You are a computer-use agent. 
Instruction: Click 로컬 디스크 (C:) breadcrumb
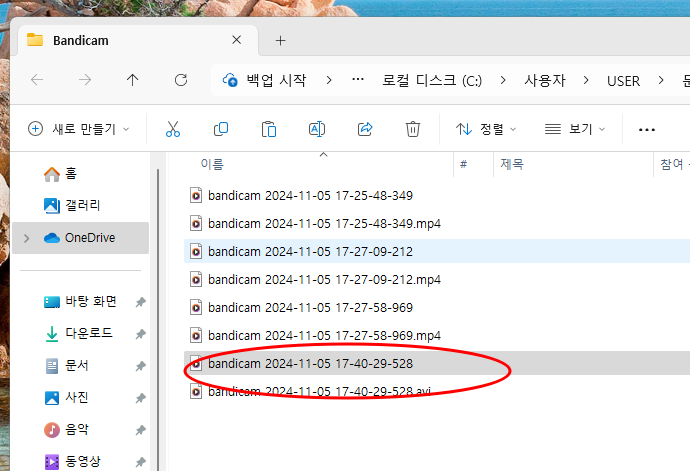click(432, 80)
